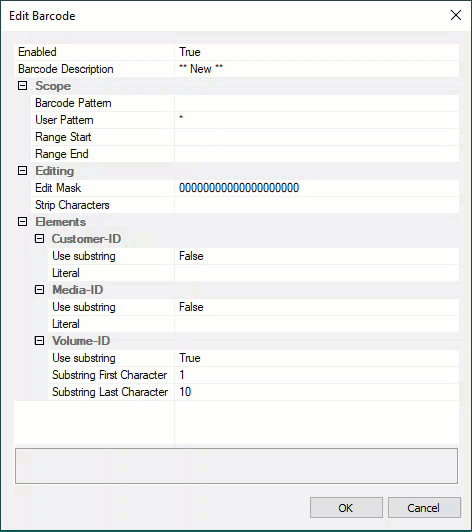Click Customer-ID Literal value field
The image size is (472, 532).
coord(317,273)
